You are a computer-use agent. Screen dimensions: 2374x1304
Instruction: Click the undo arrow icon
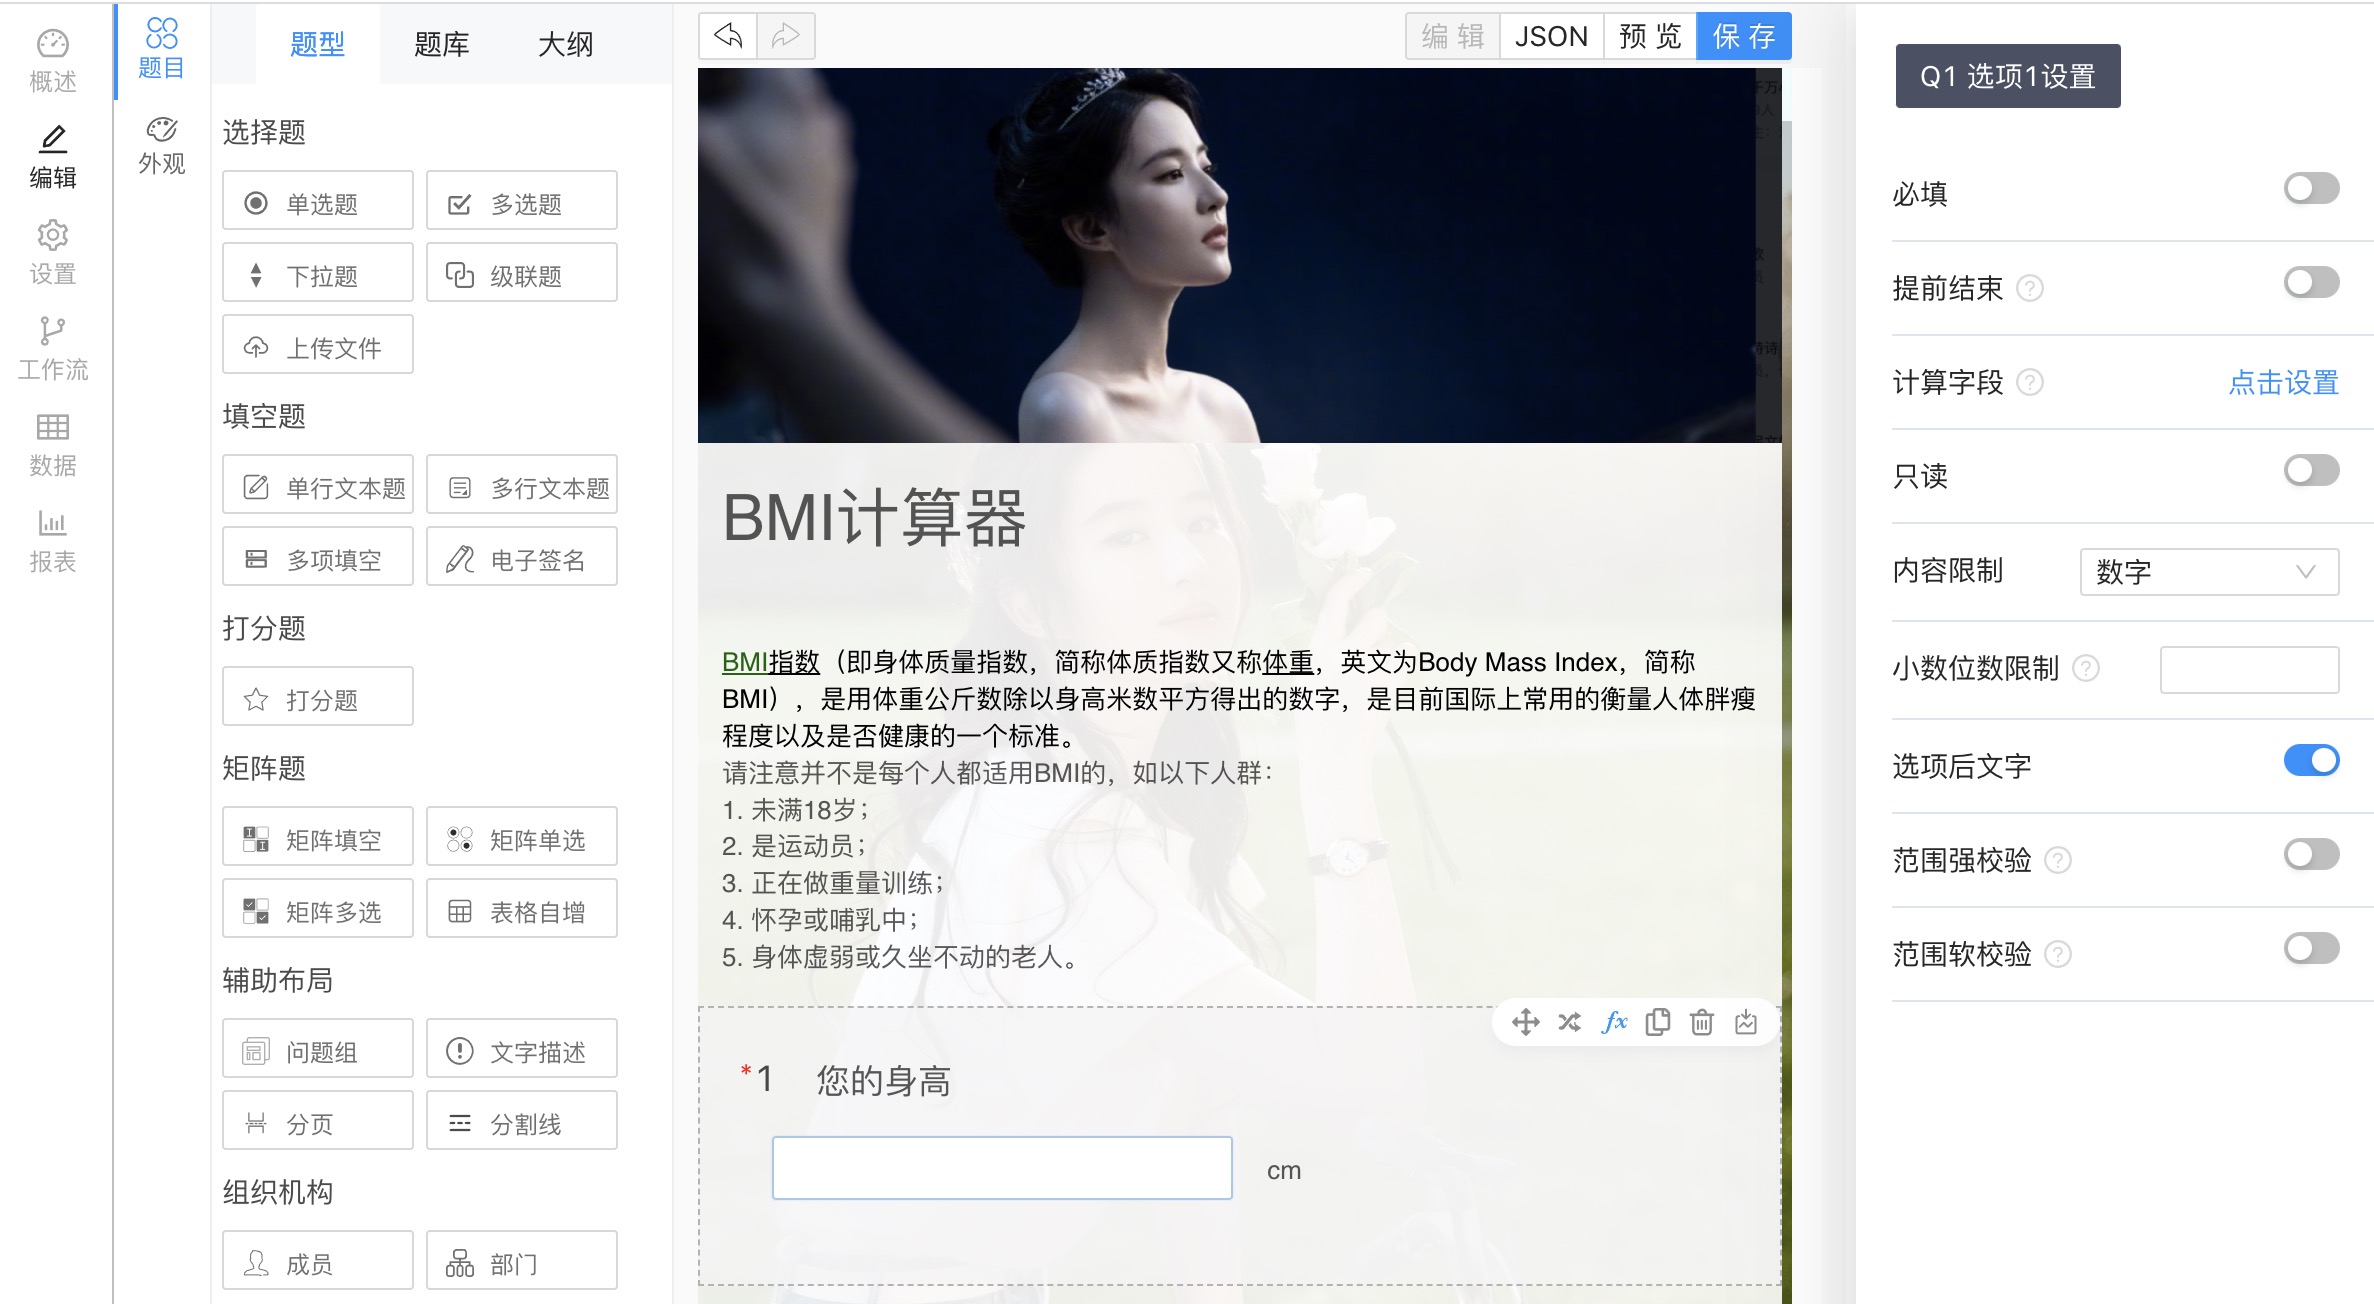[727, 36]
